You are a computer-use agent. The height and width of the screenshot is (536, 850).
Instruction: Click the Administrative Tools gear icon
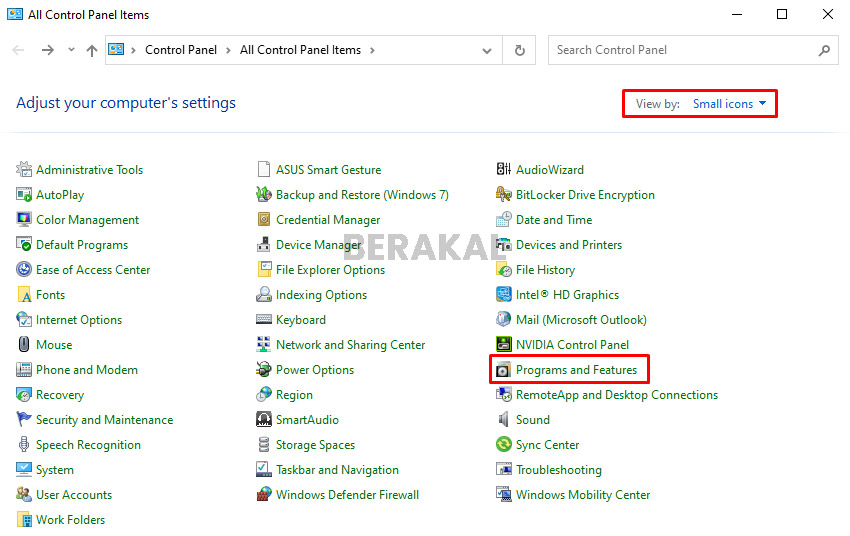pos(24,170)
